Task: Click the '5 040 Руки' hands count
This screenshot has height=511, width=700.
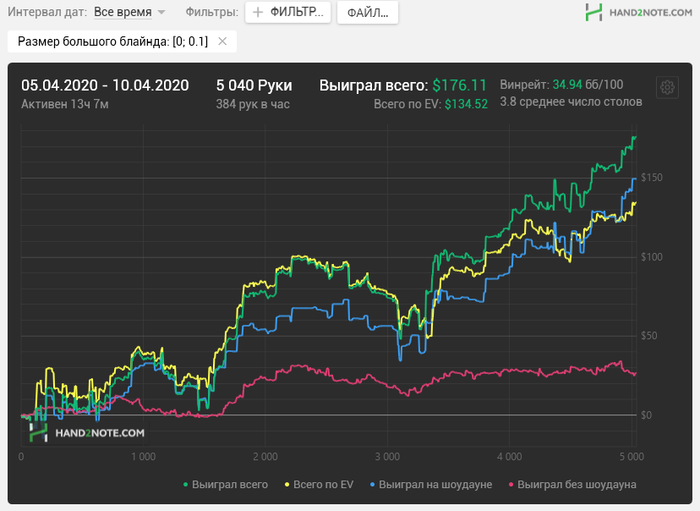Action: coord(254,85)
